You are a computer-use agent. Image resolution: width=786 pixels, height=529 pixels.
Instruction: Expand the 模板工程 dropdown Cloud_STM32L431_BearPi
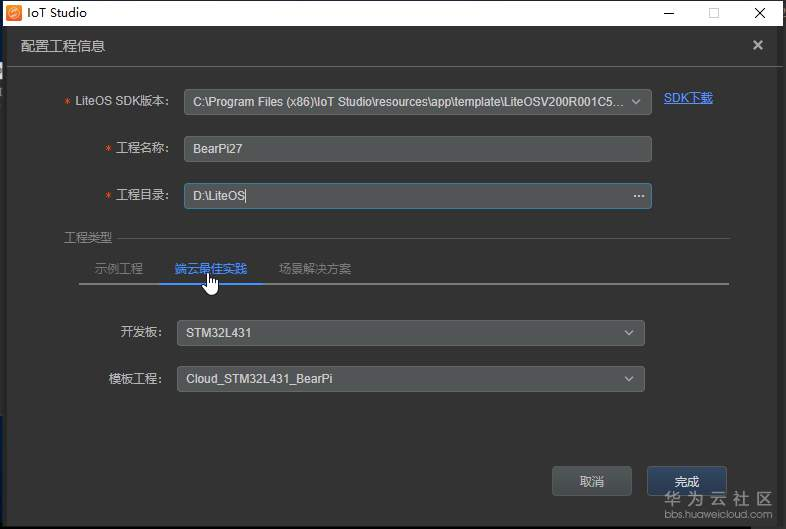tap(411, 379)
